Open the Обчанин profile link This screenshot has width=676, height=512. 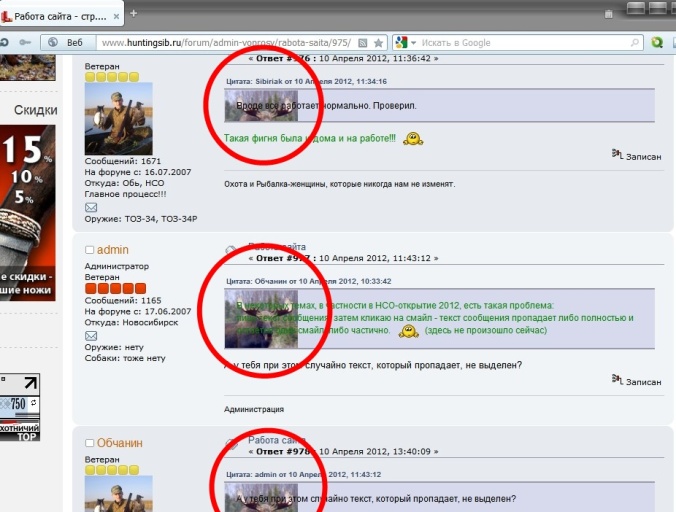(119, 443)
